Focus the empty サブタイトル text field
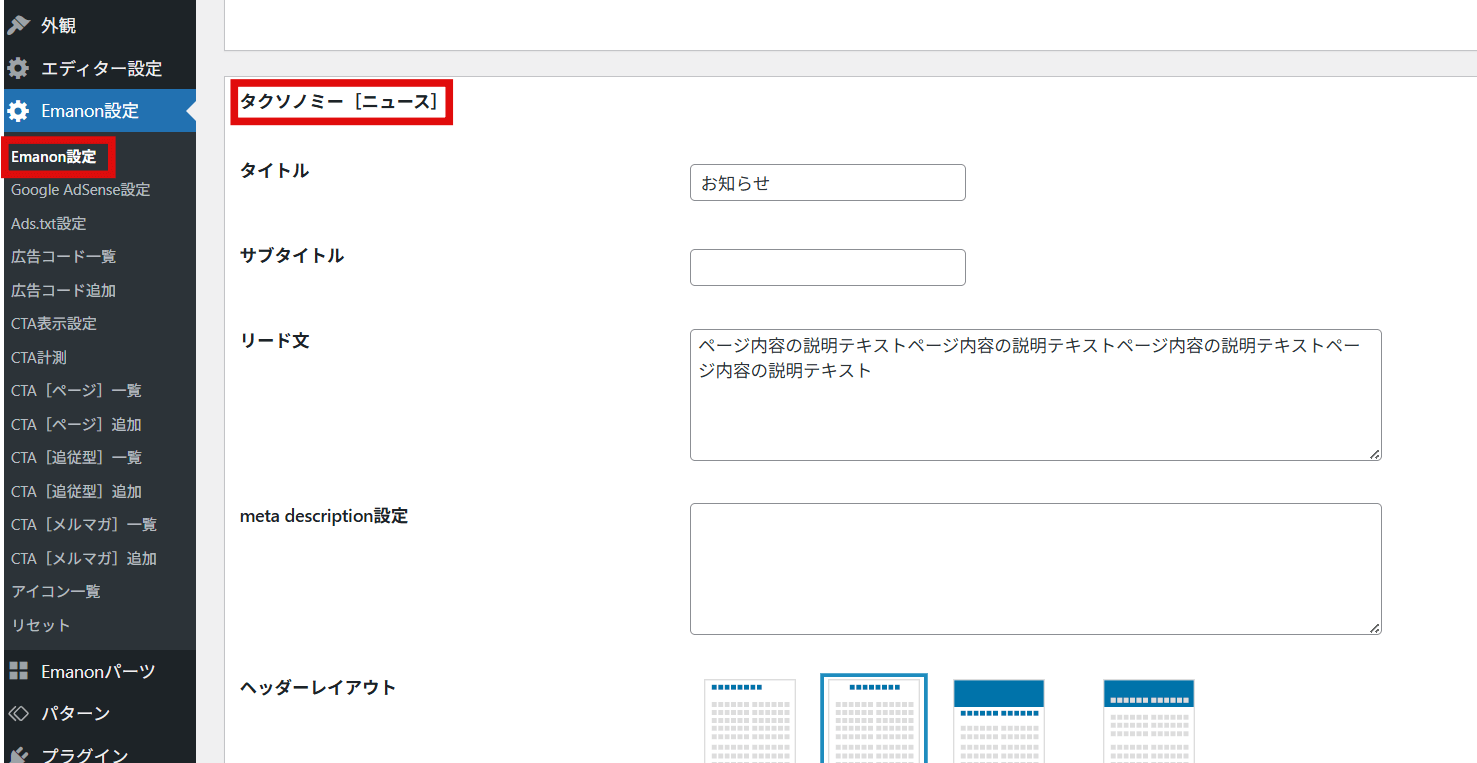 point(827,268)
